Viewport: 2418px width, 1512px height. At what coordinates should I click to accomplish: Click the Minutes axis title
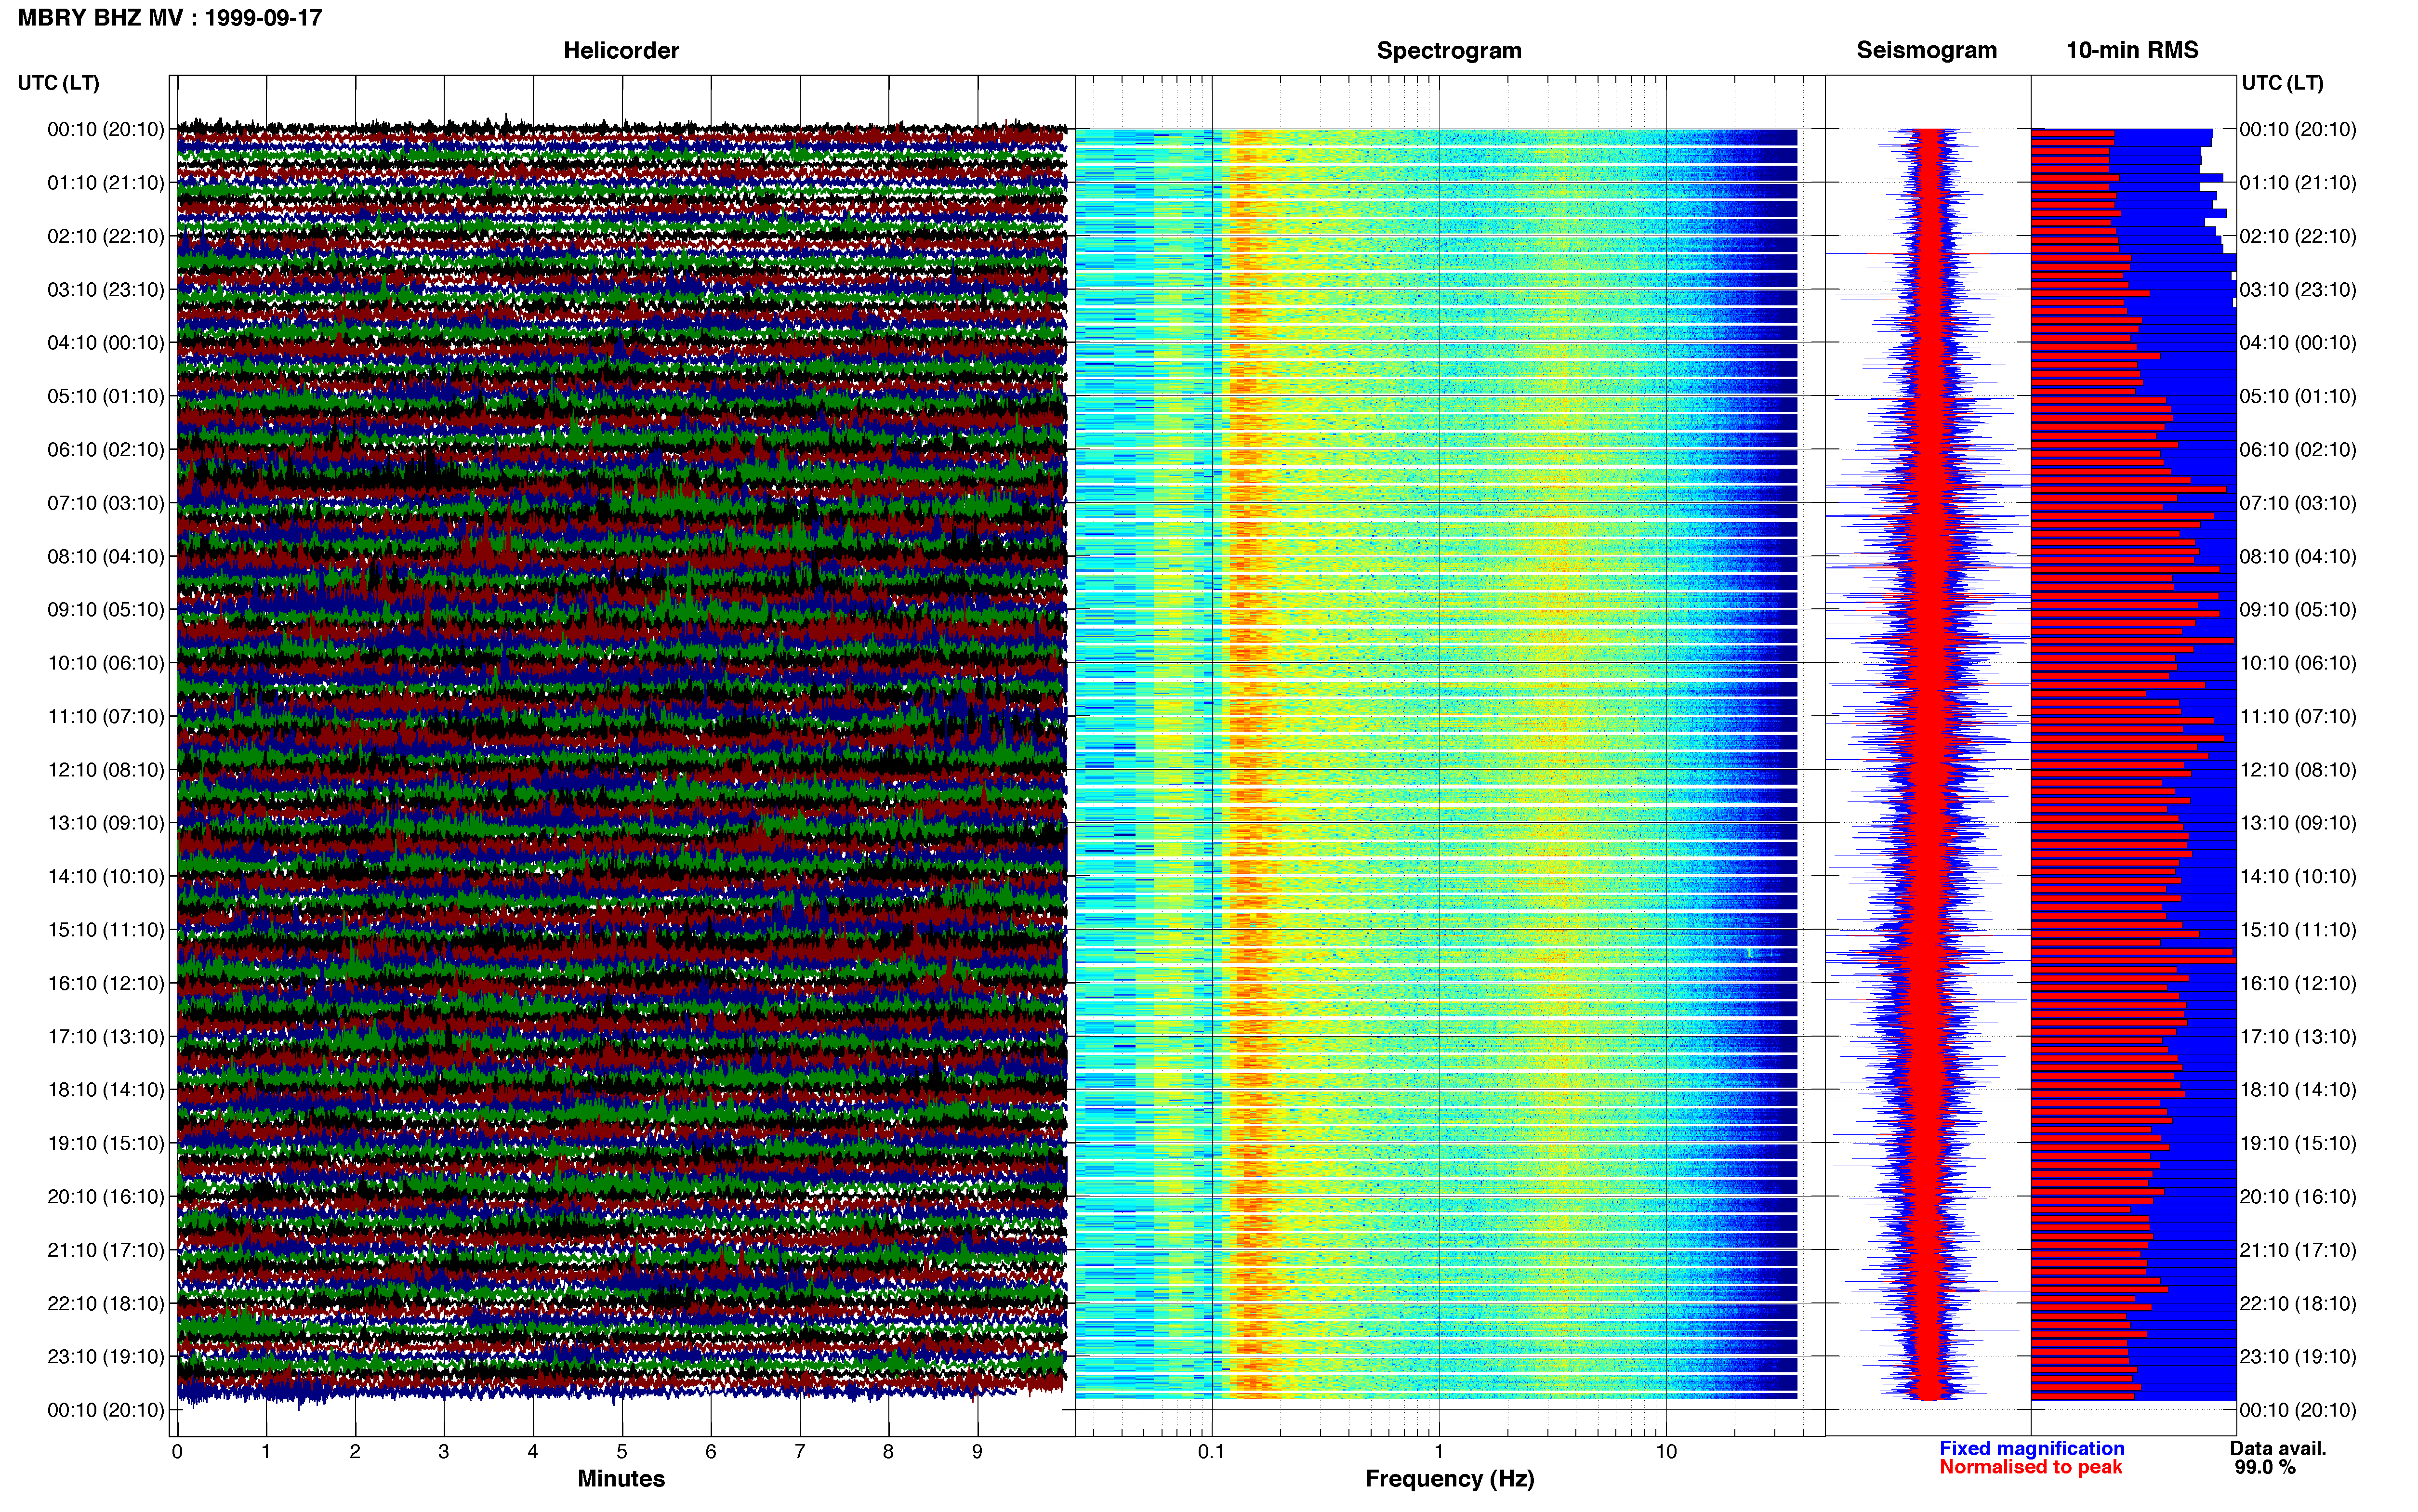pyautogui.click(x=621, y=1479)
